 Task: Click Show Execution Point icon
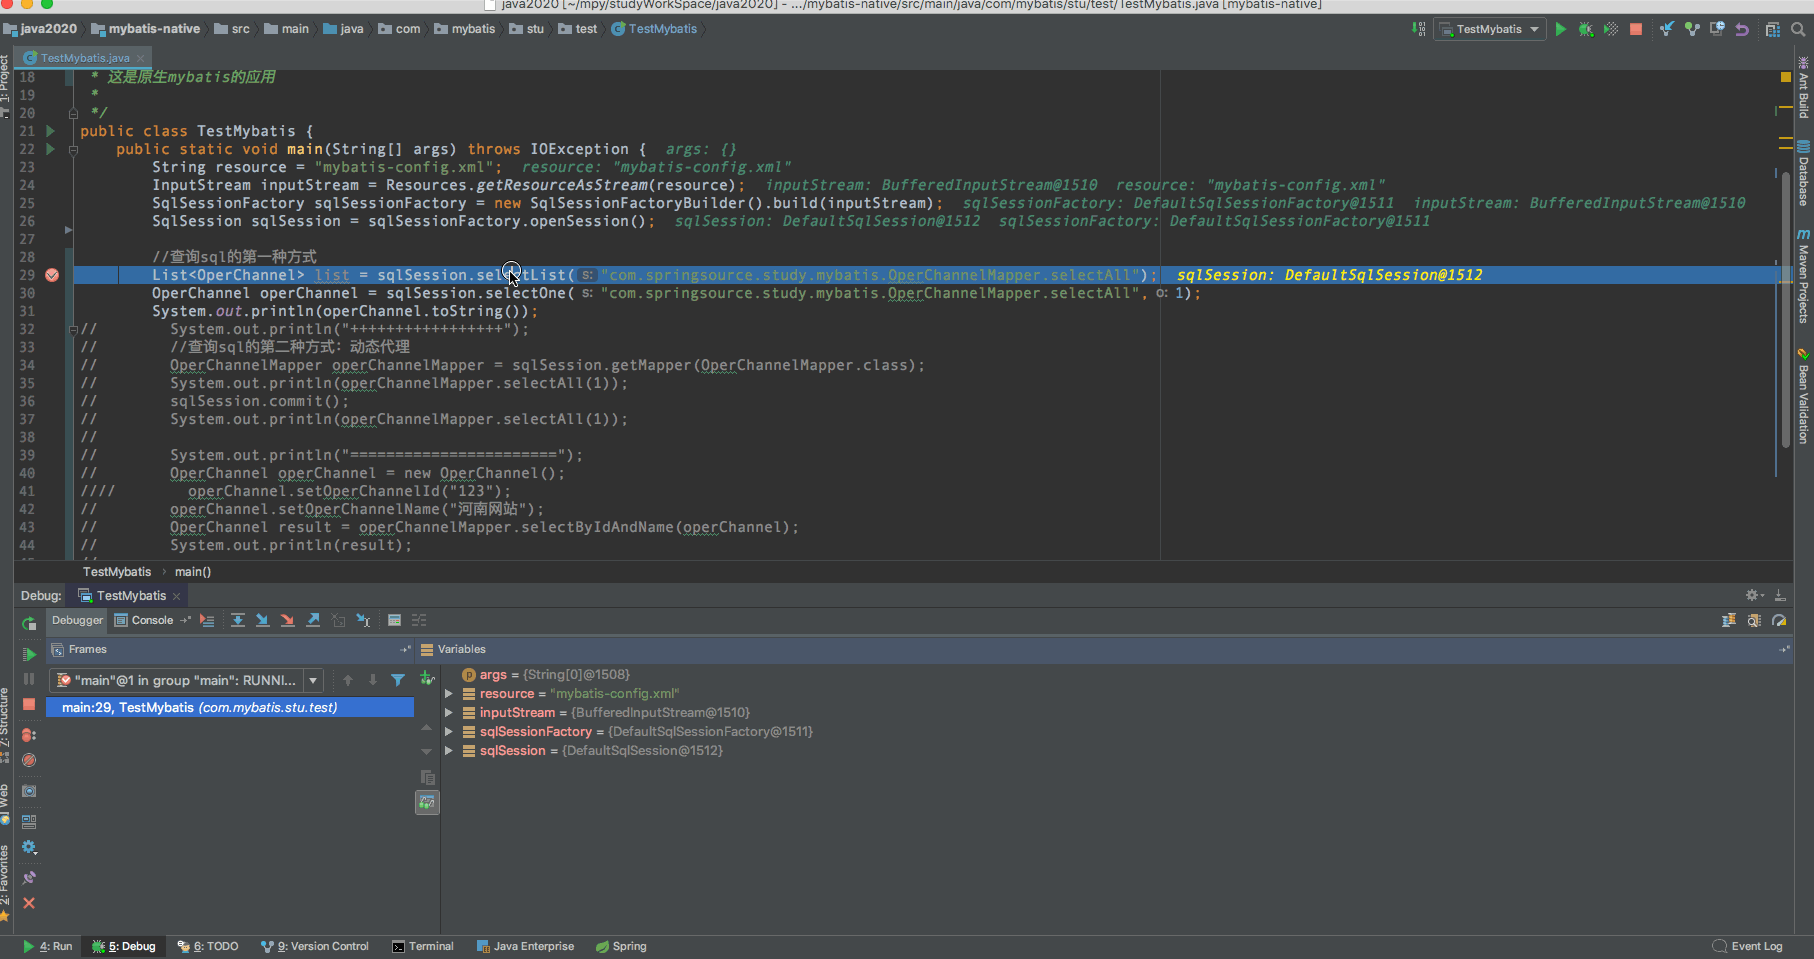click(x=207, y=621)
